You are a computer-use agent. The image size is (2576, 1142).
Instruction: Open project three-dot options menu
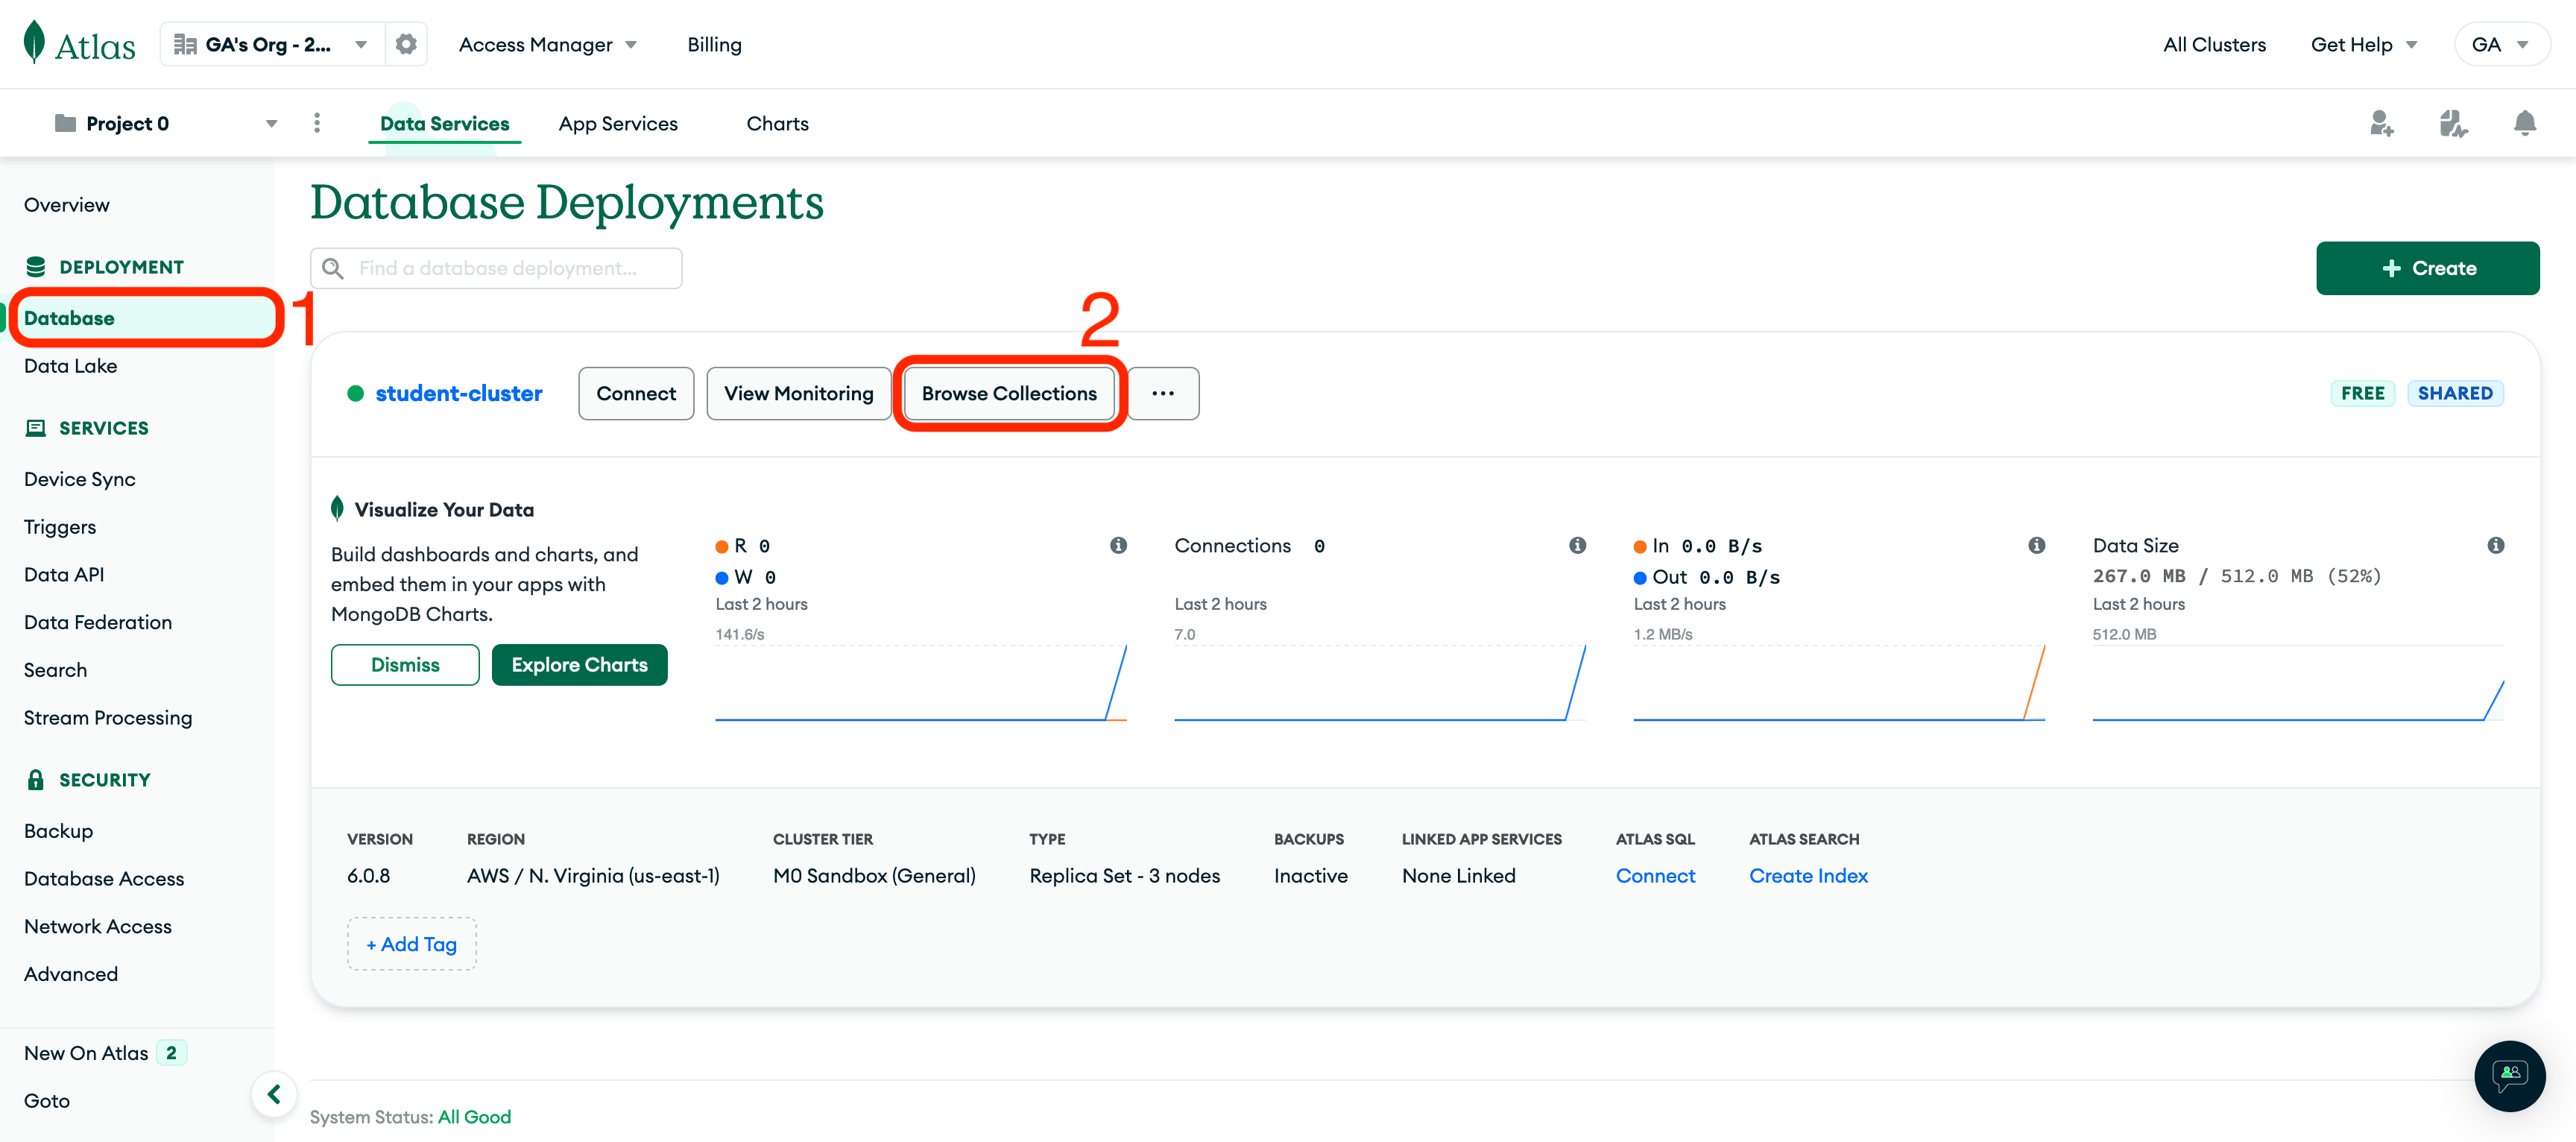[317, 123]
